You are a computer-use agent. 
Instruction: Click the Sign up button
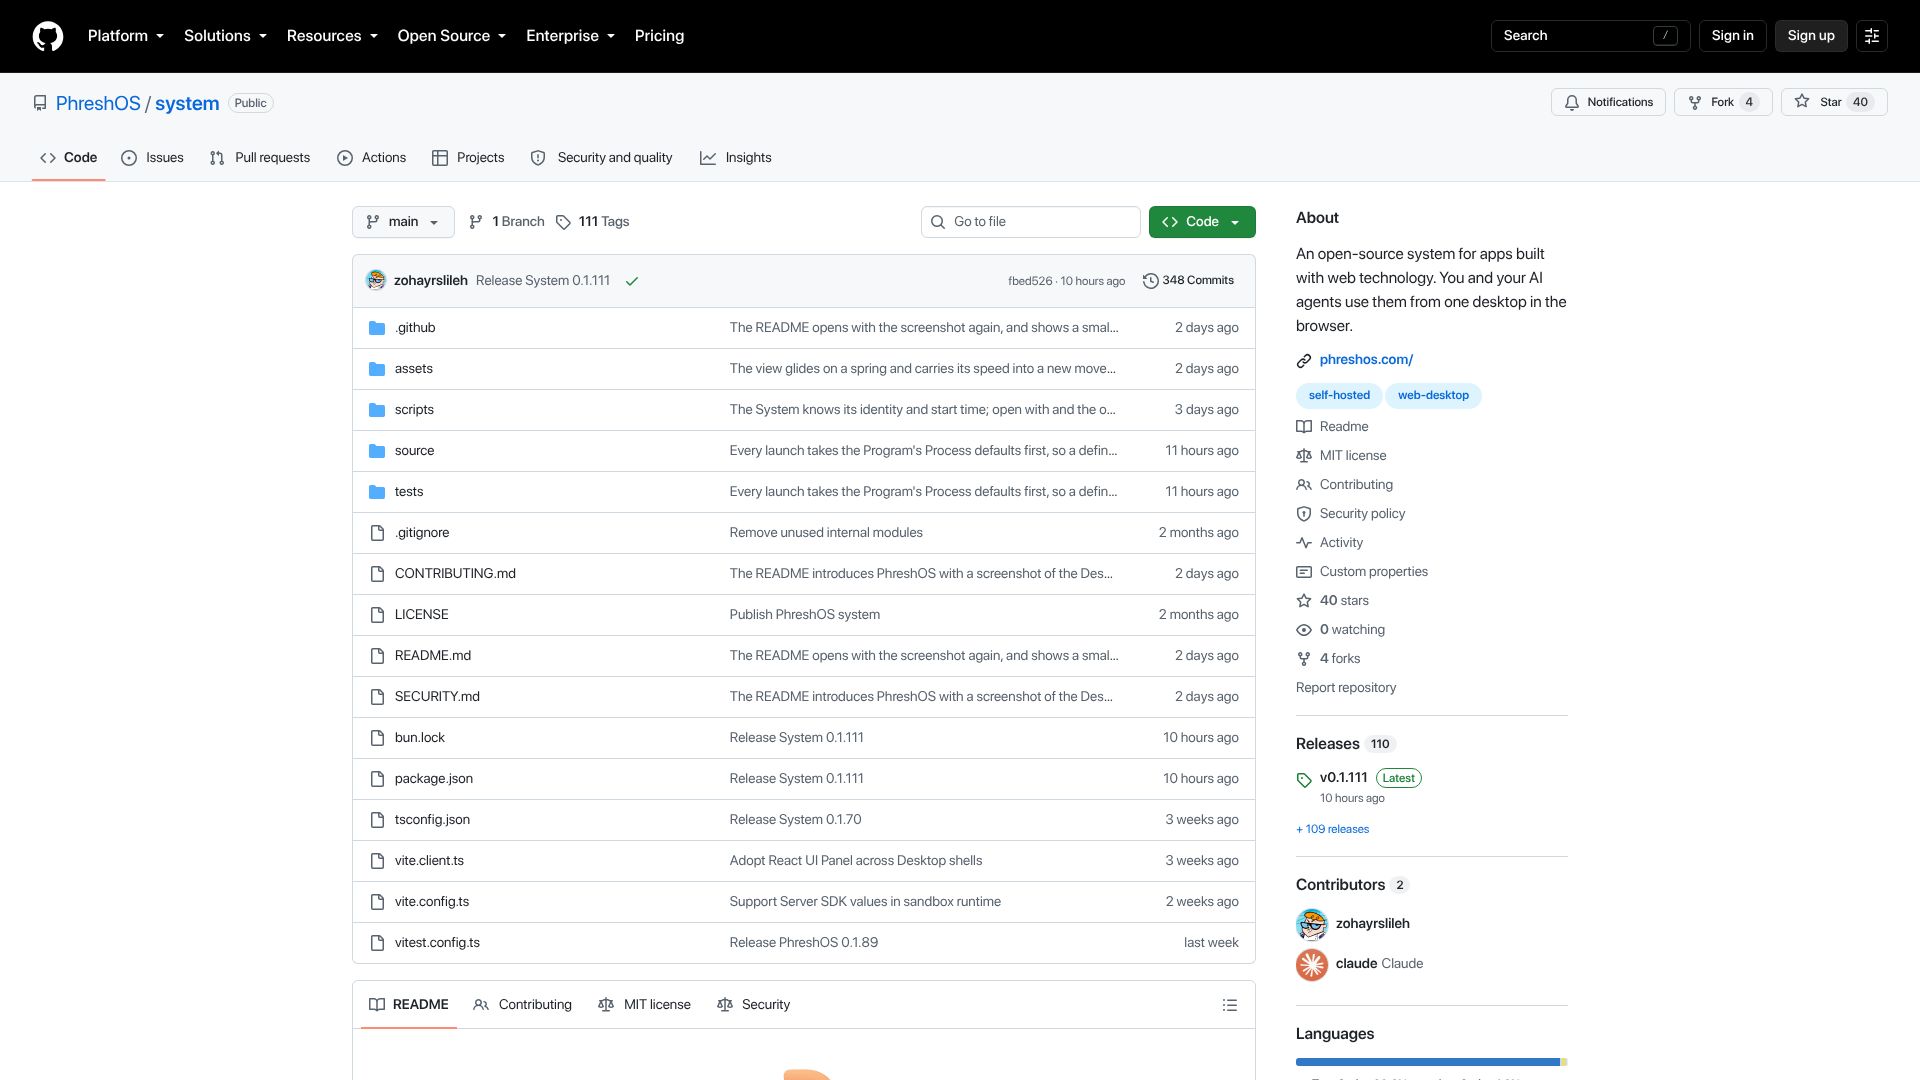pos(1811,36)
